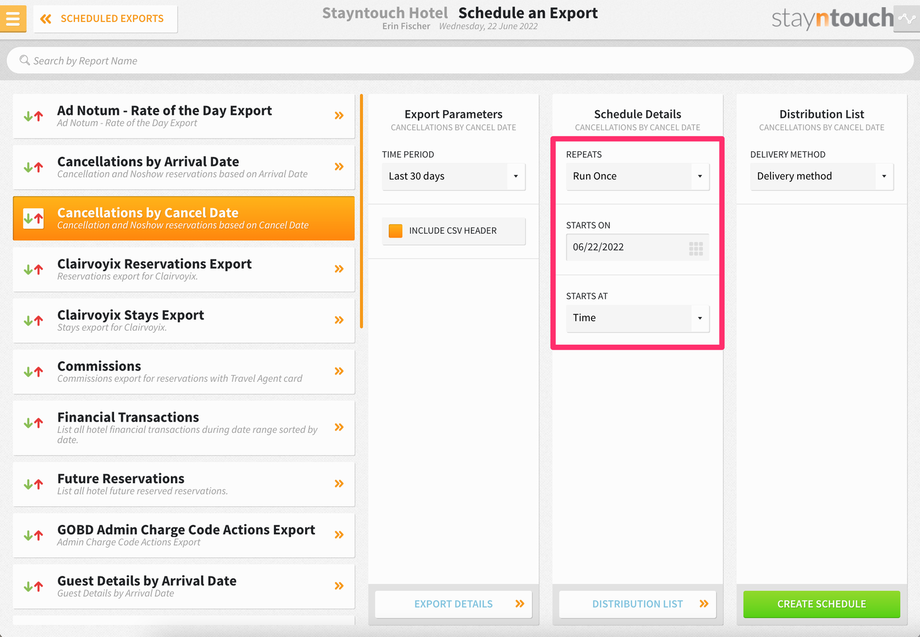Open chevron for GOBD Admin Charge Code Actions
Screen dimensions: 920x637
pos(339,534)
